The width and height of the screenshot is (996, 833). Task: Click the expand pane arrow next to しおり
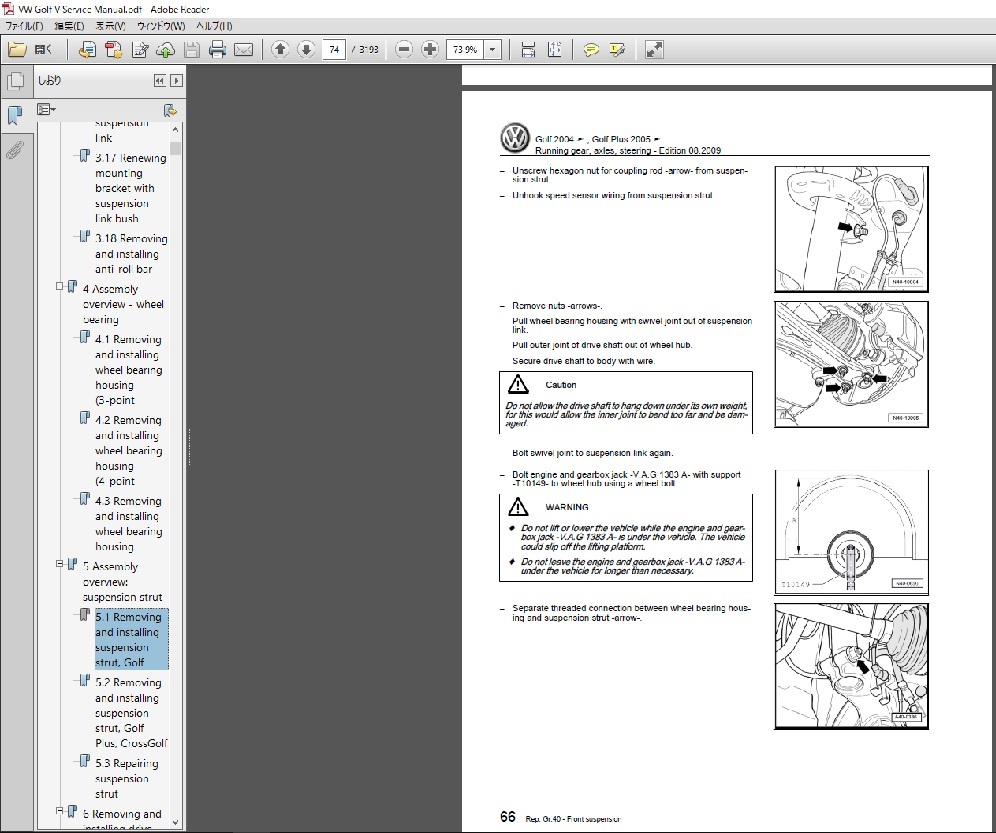click(177, 81)
